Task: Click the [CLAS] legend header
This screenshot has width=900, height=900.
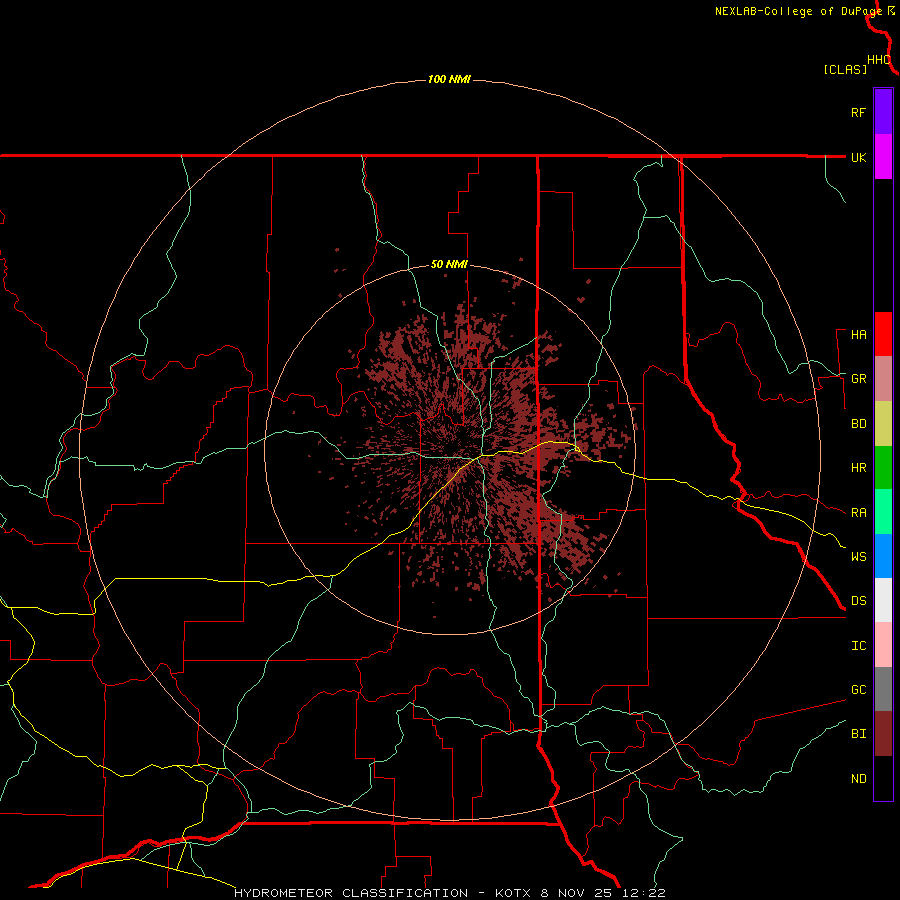Action: click(x=845, y=70)
